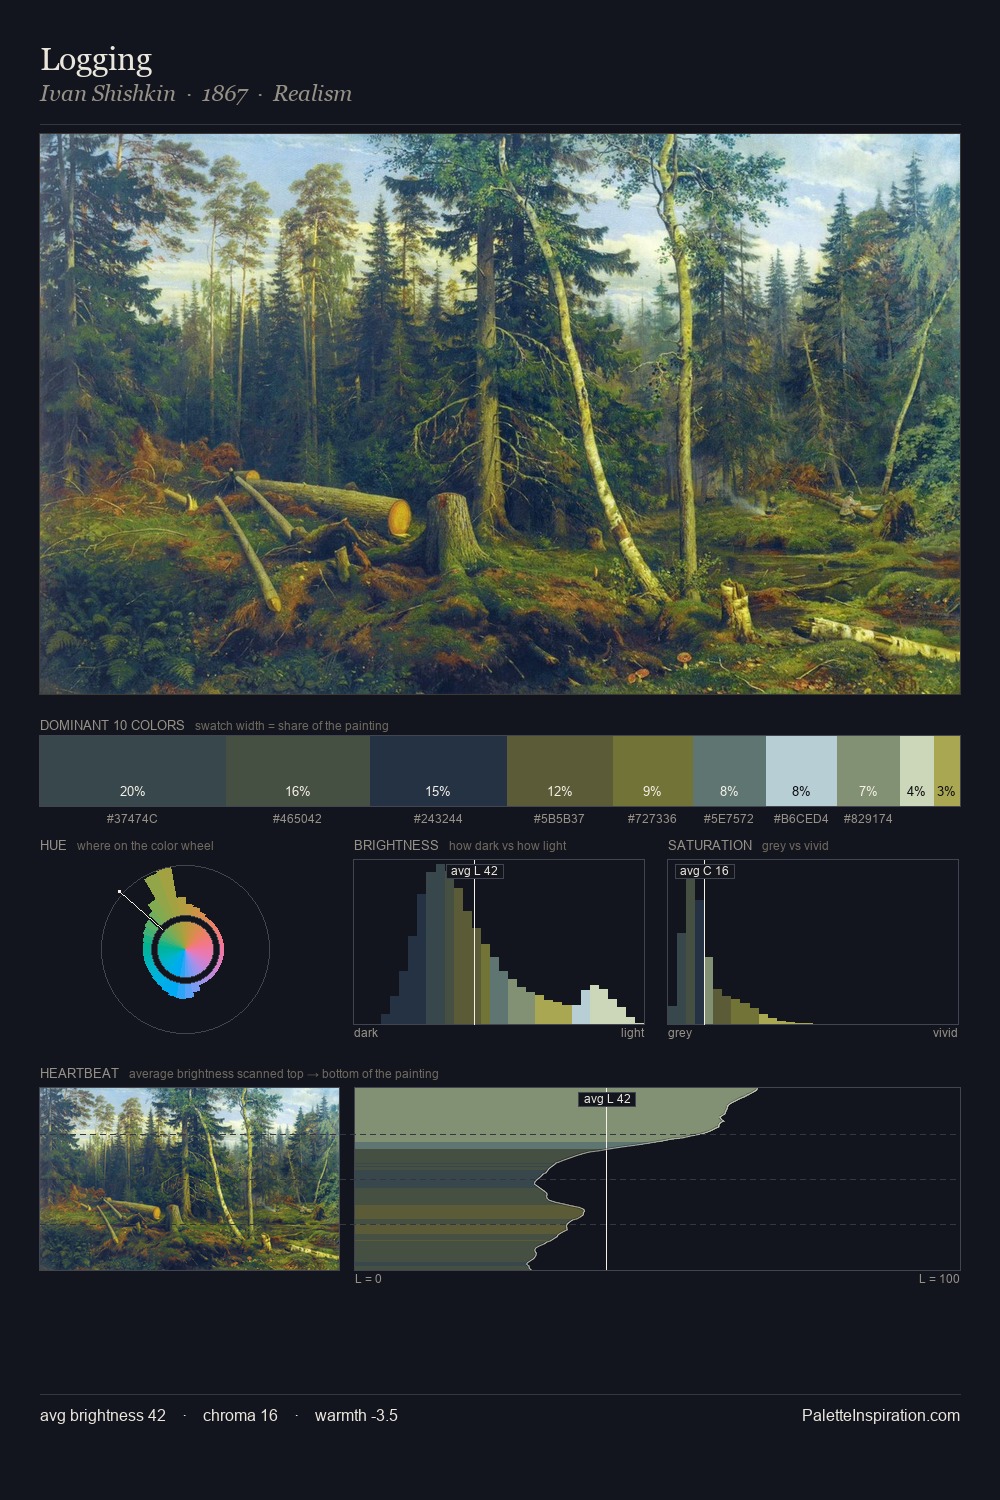Viewport: 1000px width, 1500px height.
Task: Select the 4% pale cream swatch
Action: click(x=917, y=771)
